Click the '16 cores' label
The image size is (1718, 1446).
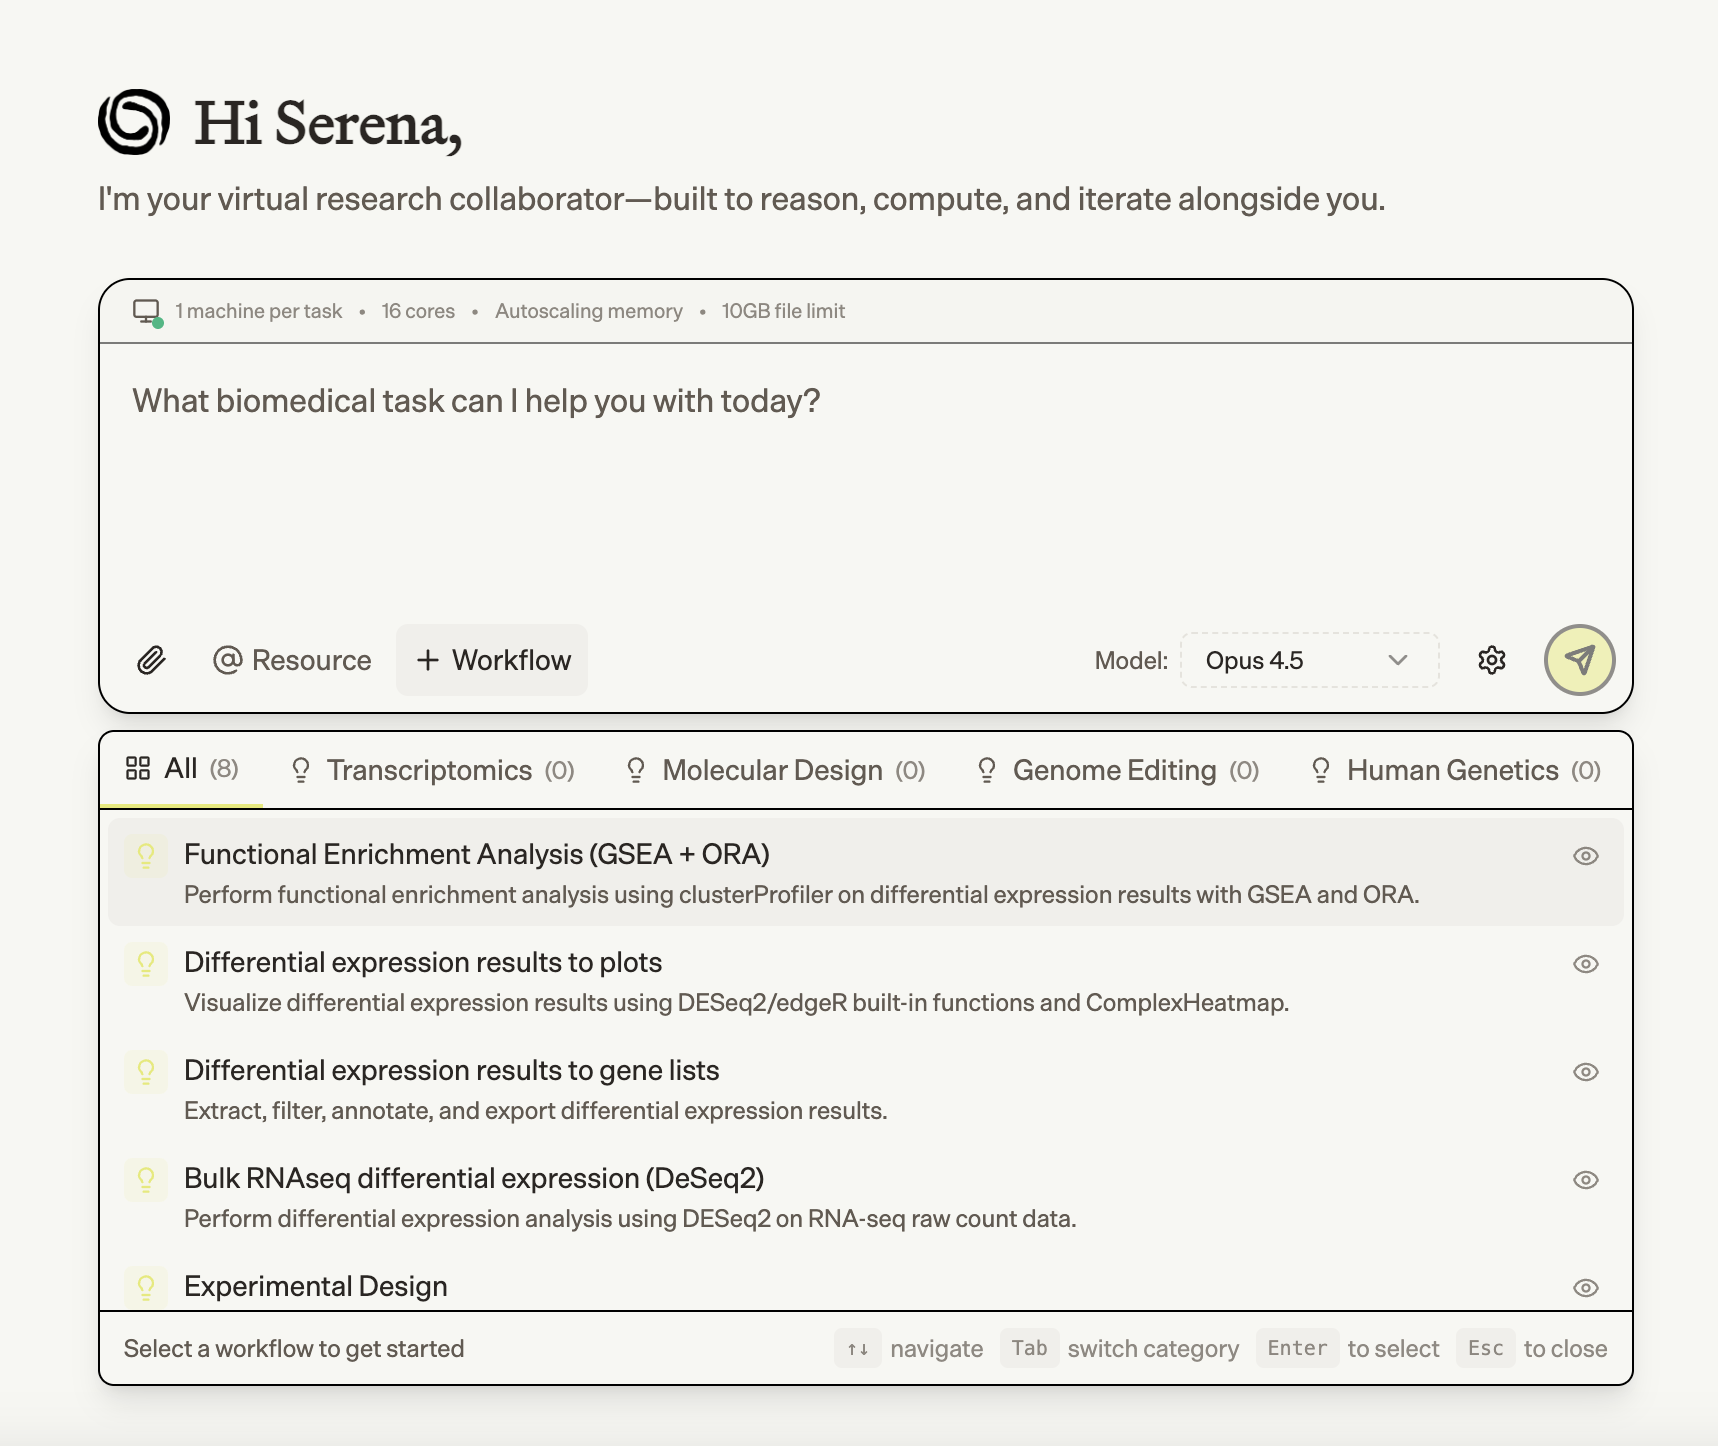pos(418,311)
